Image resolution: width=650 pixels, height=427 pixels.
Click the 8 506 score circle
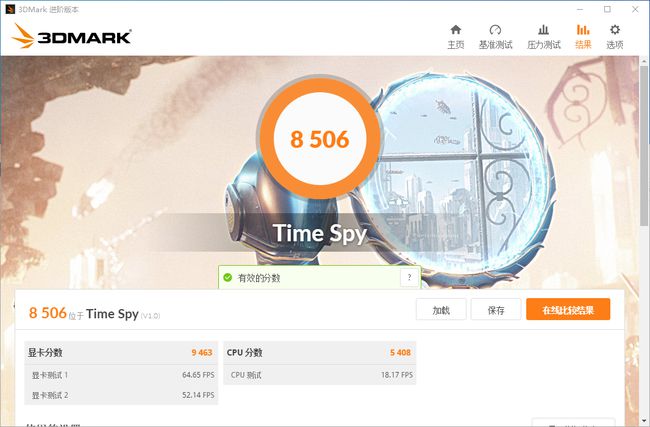tap(320, 138)
